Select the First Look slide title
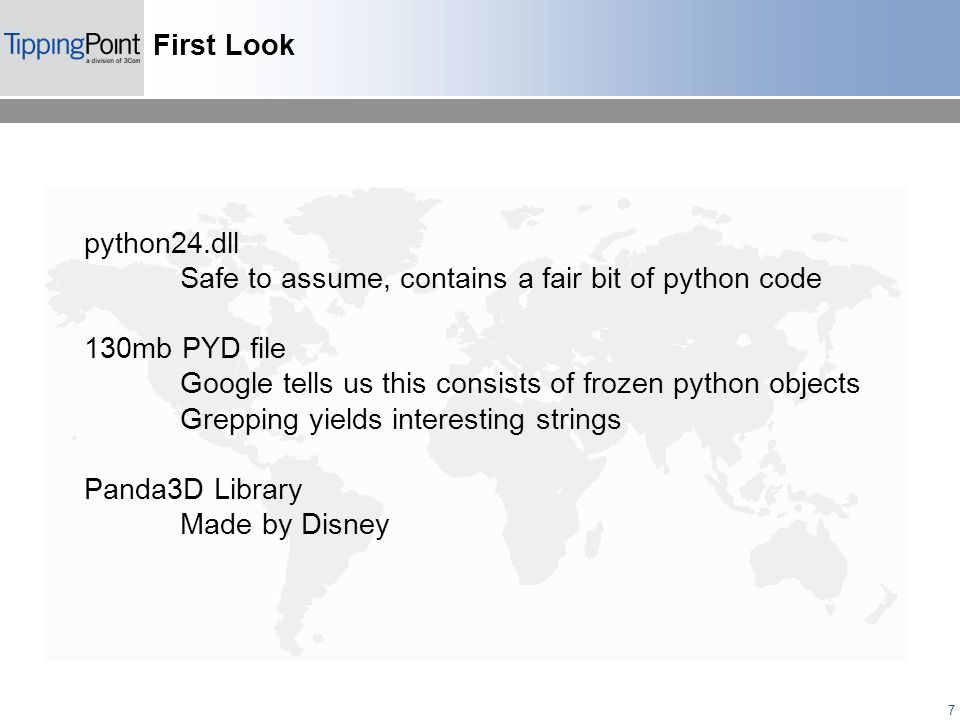Screen dimensions: 960x720 223,45
